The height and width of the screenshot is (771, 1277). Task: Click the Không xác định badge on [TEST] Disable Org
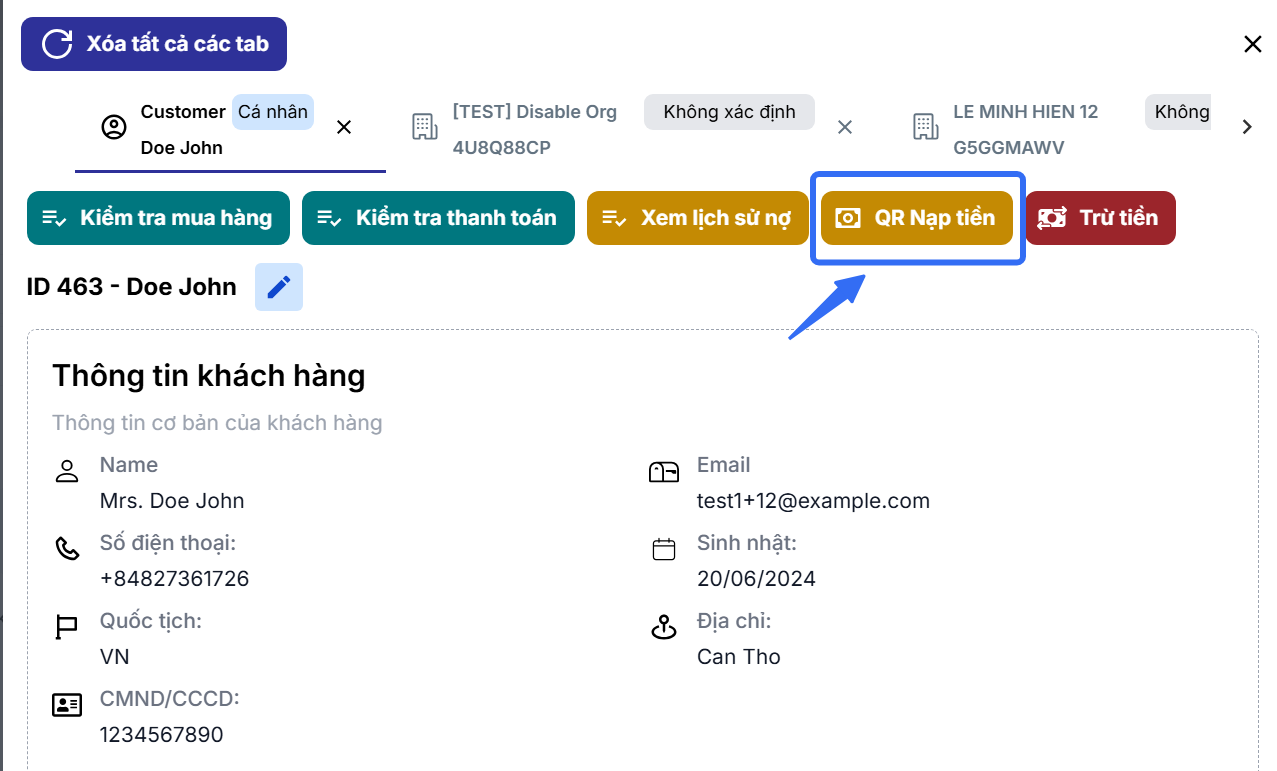[729, 112]
